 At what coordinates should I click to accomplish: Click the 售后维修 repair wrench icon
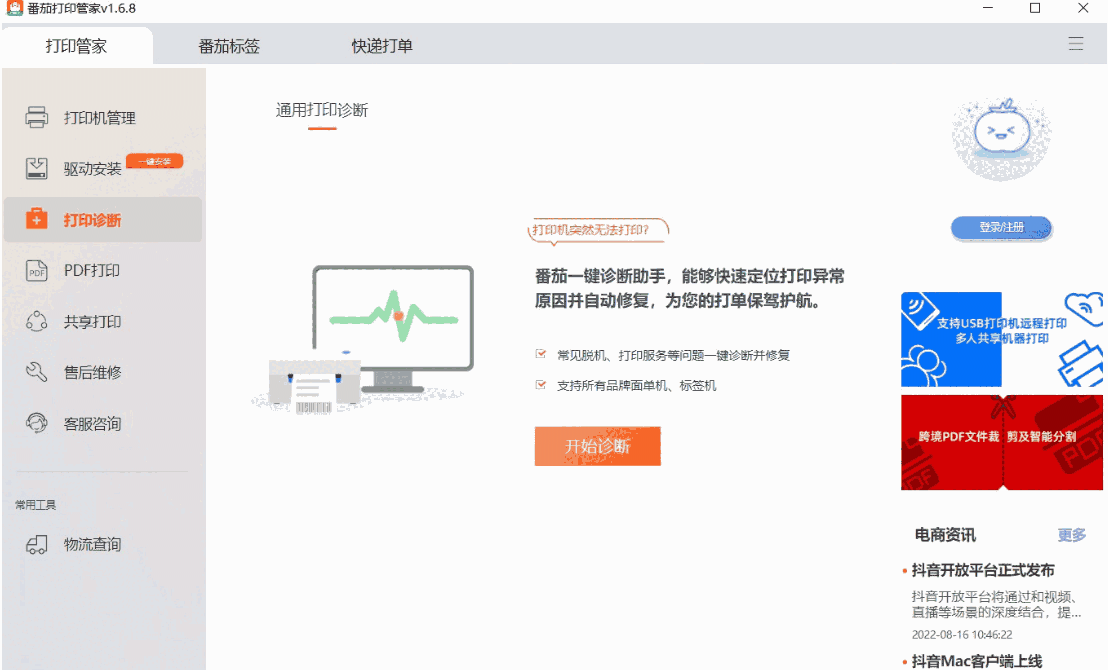[37, 372]
